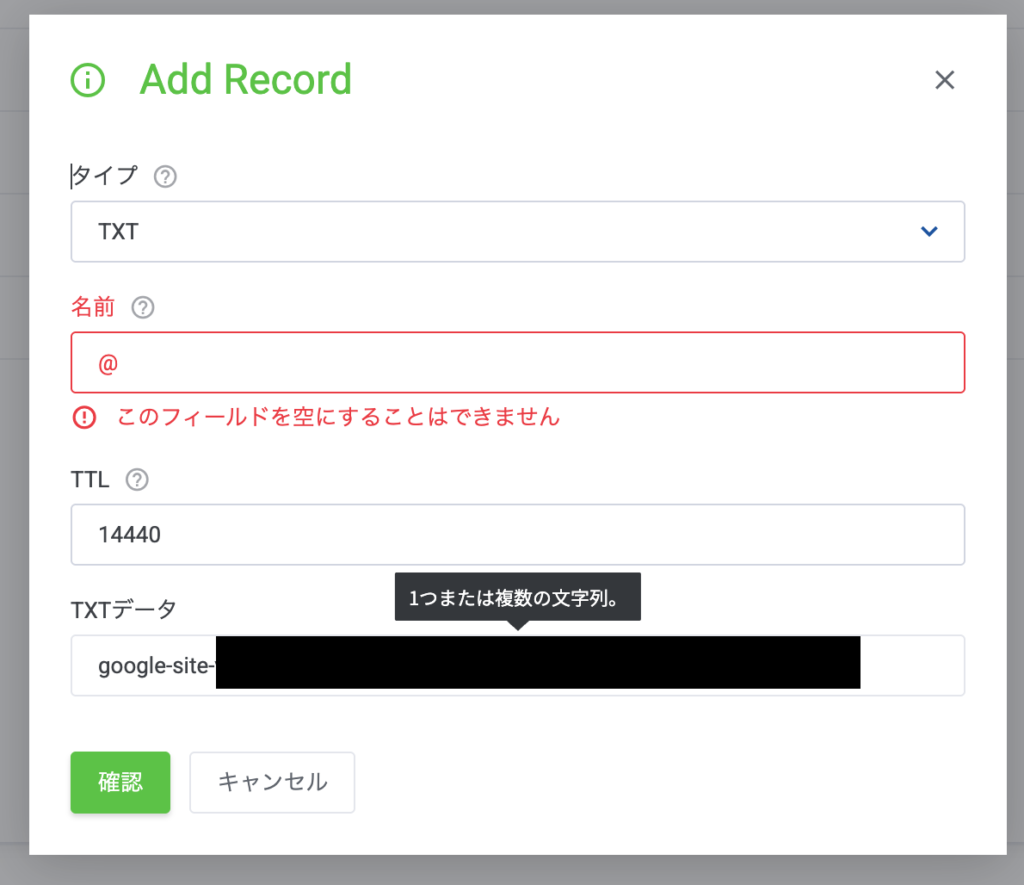The width and height of the screenshot is (1024, 885).
Task: Select the TTL field showing 14440
Action: 517,535
